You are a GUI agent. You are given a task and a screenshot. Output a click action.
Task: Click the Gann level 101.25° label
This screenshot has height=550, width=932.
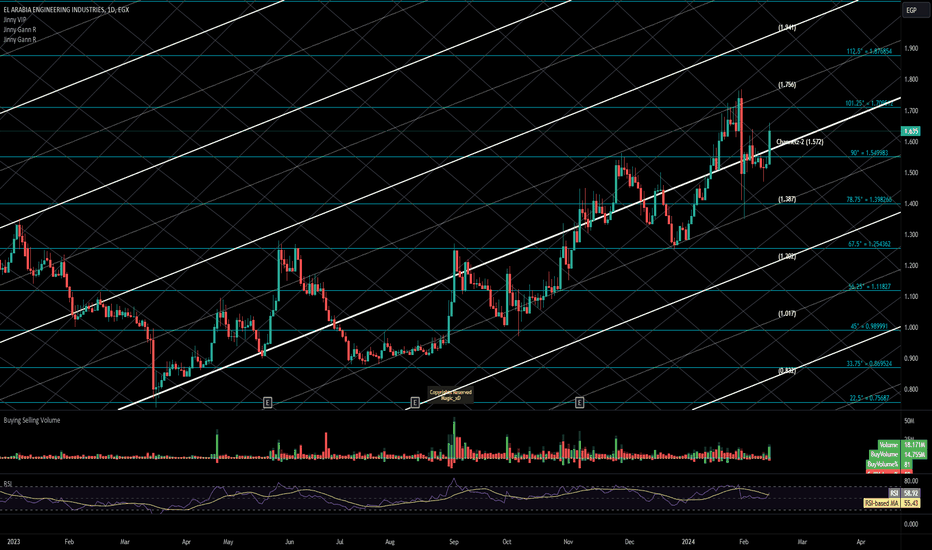click(869, 103)
